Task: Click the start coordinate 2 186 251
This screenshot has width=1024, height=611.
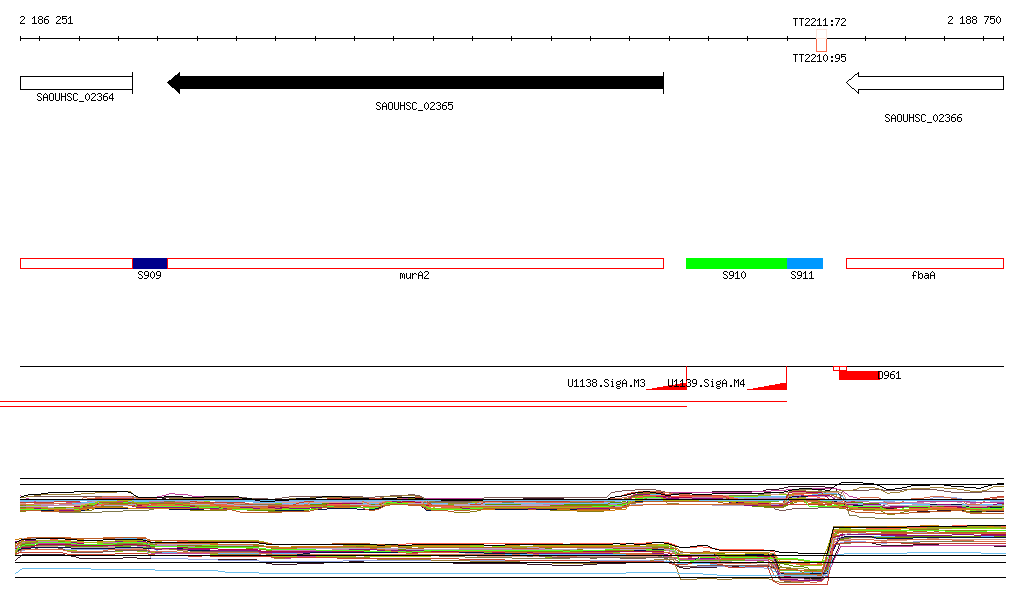Action: 46,20
